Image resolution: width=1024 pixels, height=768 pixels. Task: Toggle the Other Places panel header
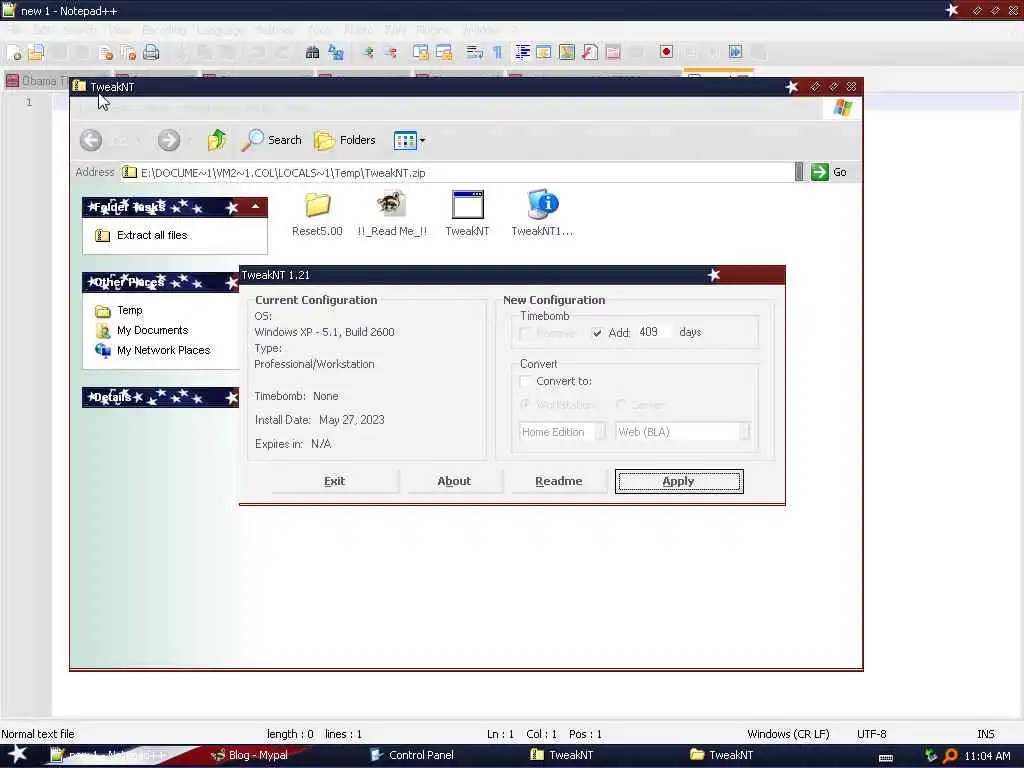click(161, 282)
